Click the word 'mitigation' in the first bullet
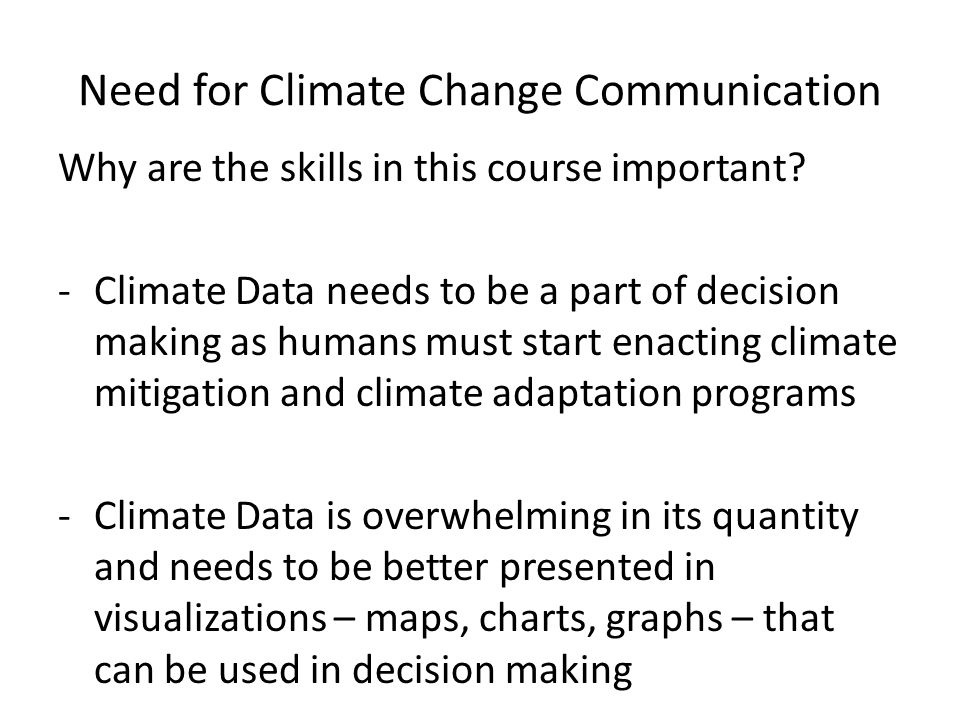The image size is (960, 720). coord(182,394)
